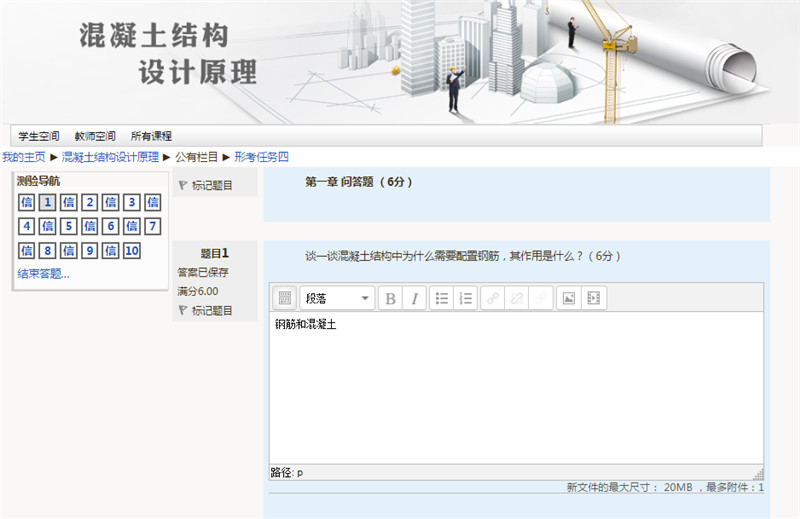Viewport: 800px width, 519px height.
Task: Open the 学生空间 menu
Action: pyautogui.click(x=39, y=136)
